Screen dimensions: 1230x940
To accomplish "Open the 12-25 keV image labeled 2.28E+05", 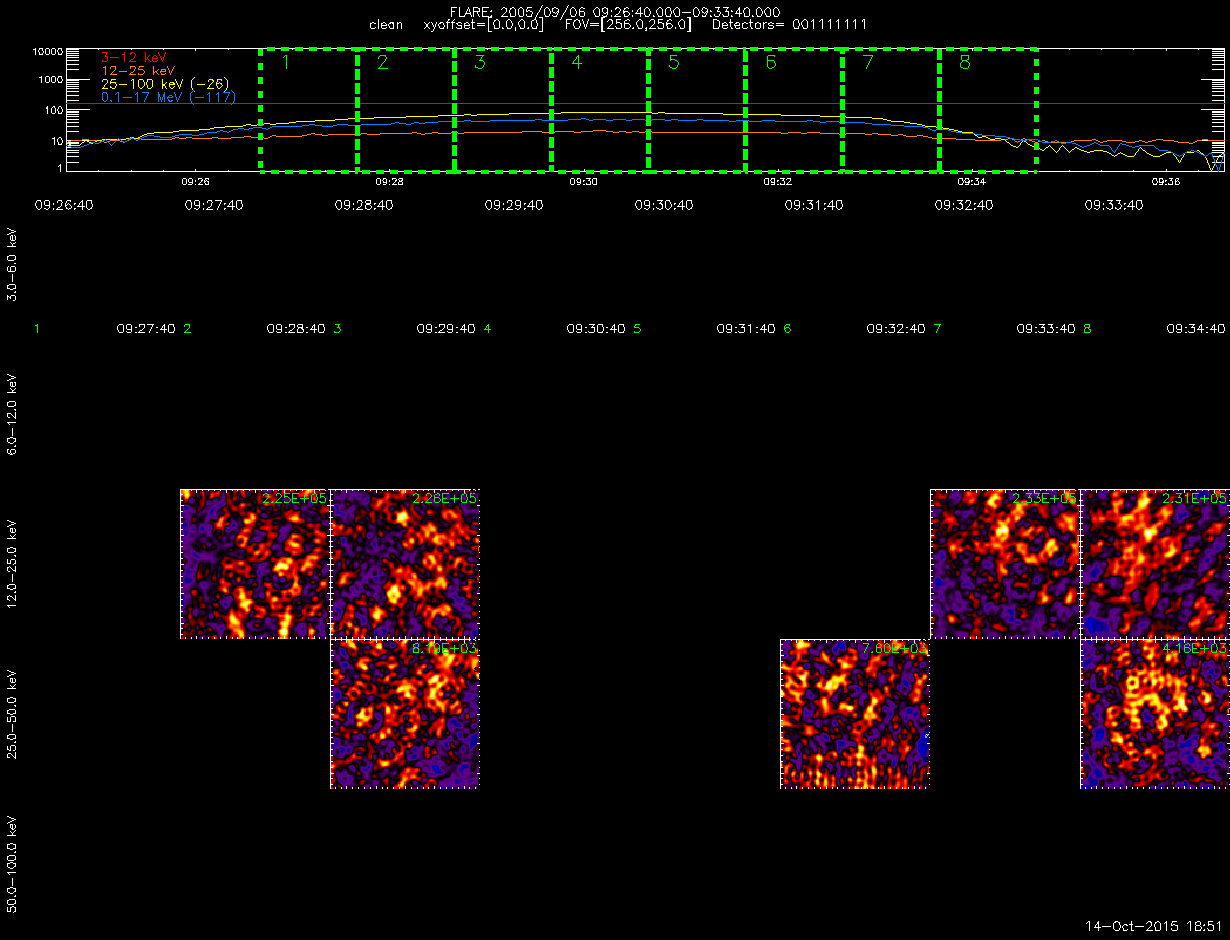I will [x=405, y=564].
